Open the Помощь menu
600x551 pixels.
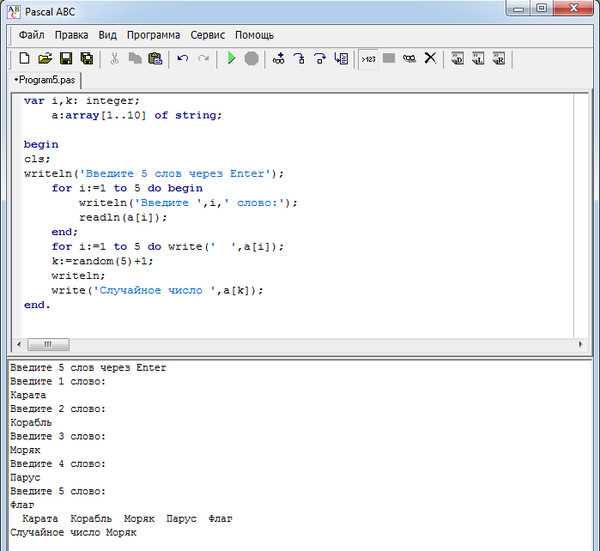[x=254, y=35]
